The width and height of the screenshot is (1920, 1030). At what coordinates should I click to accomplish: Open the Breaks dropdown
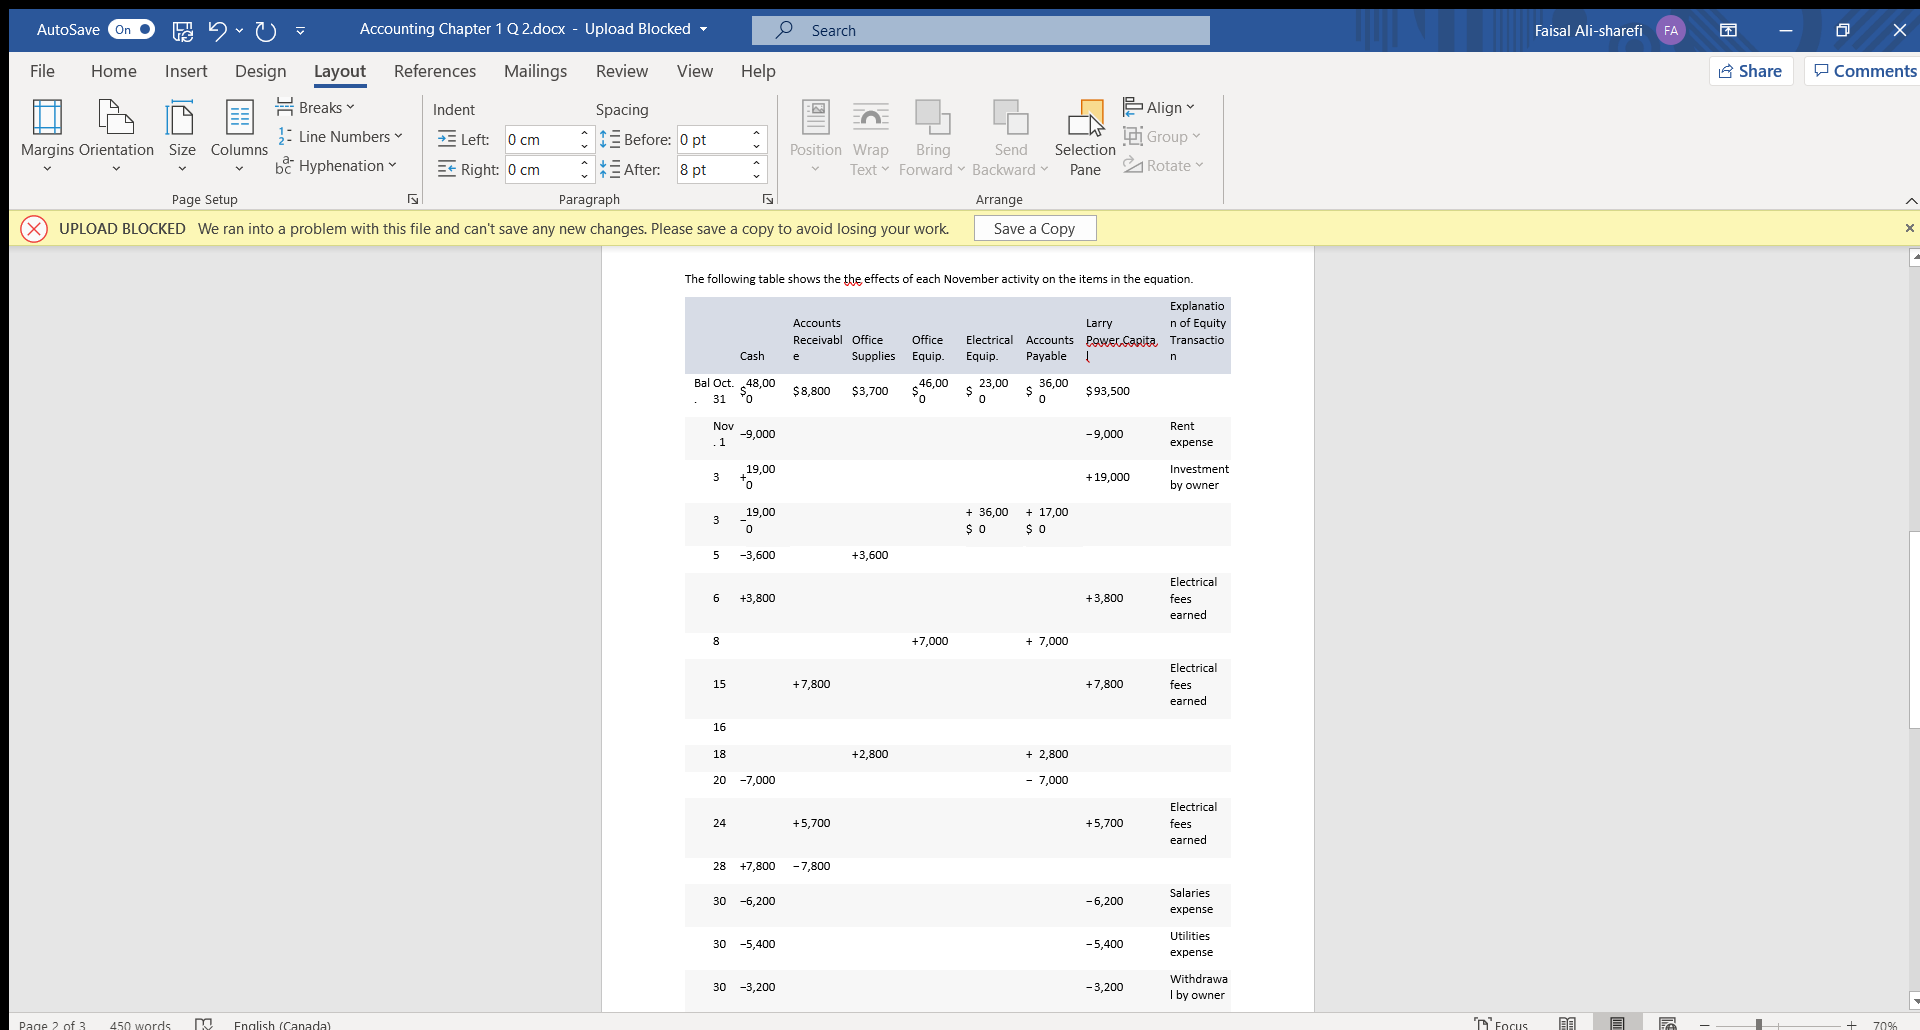tap(316, 107)
